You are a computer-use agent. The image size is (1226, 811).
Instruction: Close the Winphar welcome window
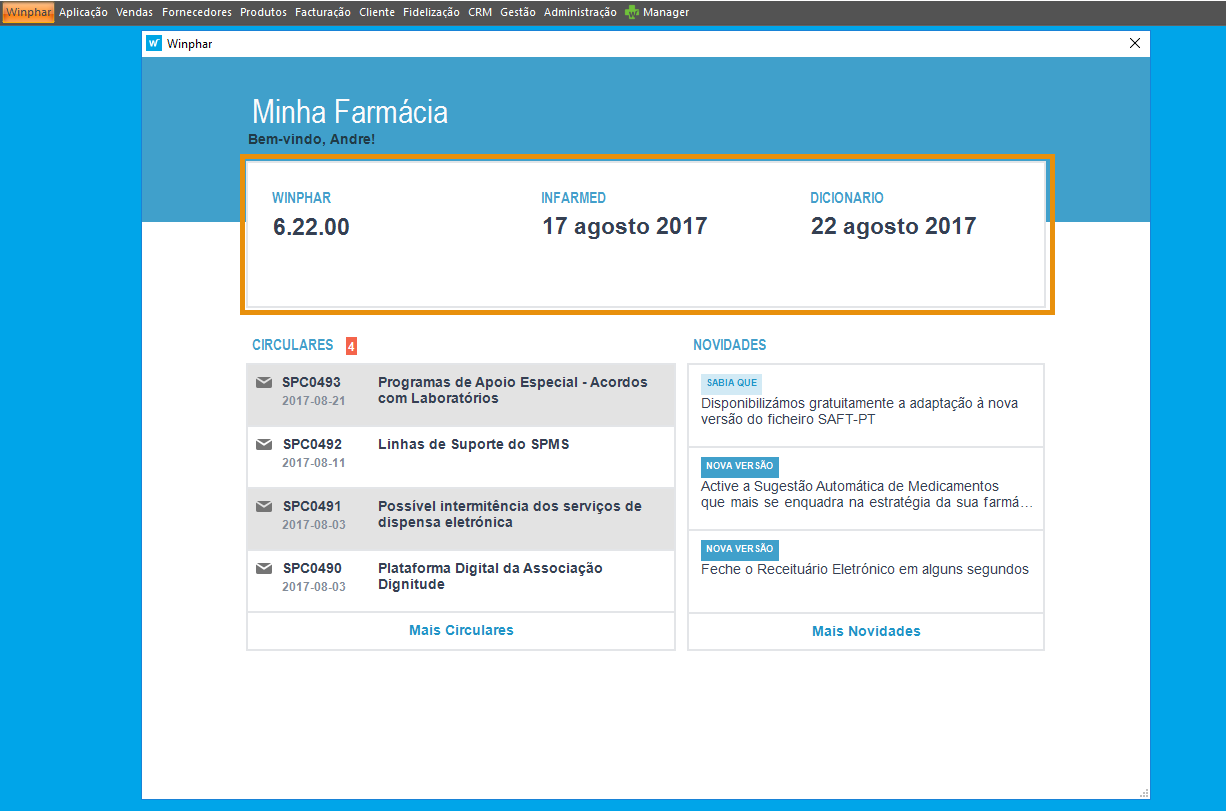pos(1134,44)
